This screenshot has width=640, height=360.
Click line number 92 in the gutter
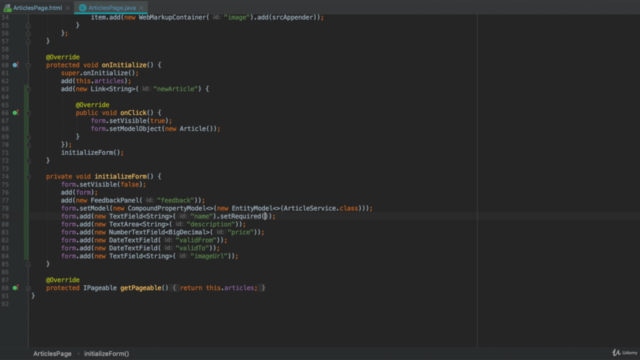pyautogui.click(x=5, y=304)
